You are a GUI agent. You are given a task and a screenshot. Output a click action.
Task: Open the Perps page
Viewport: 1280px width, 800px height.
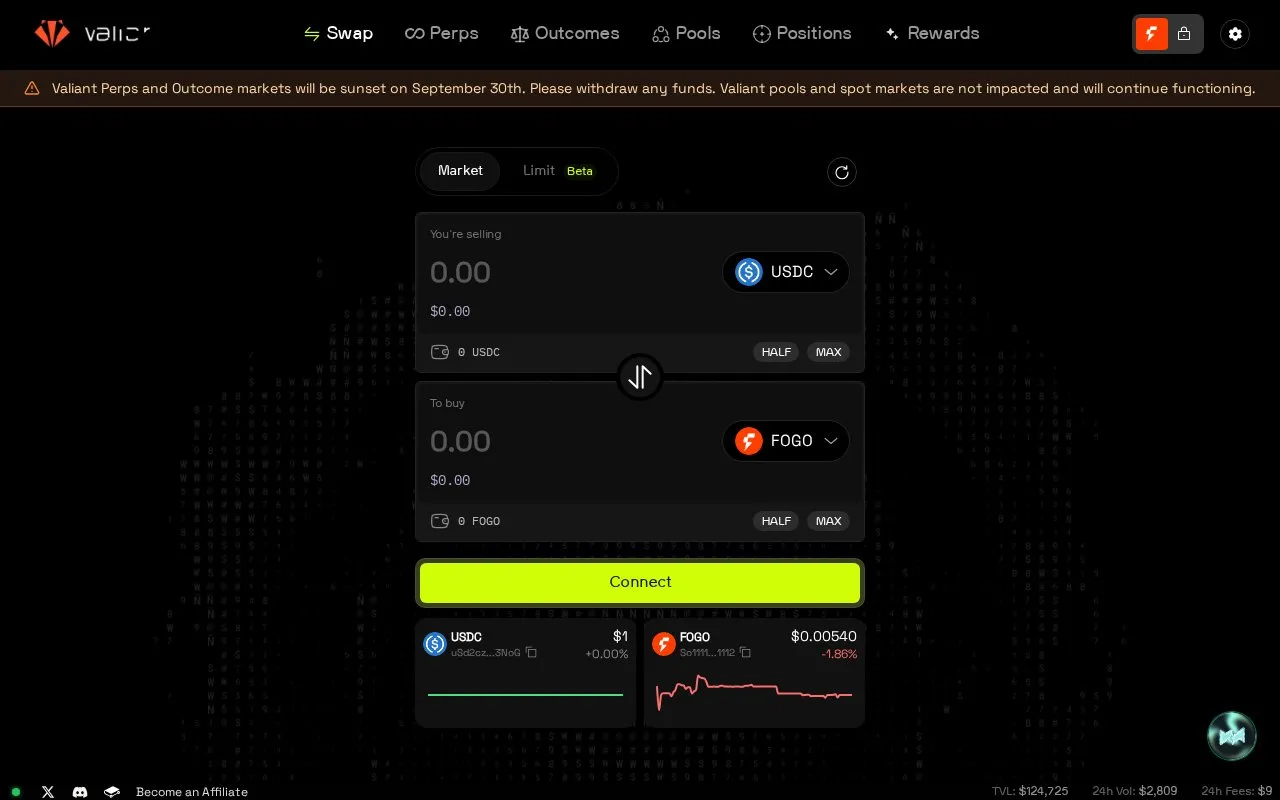click(442, 33)
